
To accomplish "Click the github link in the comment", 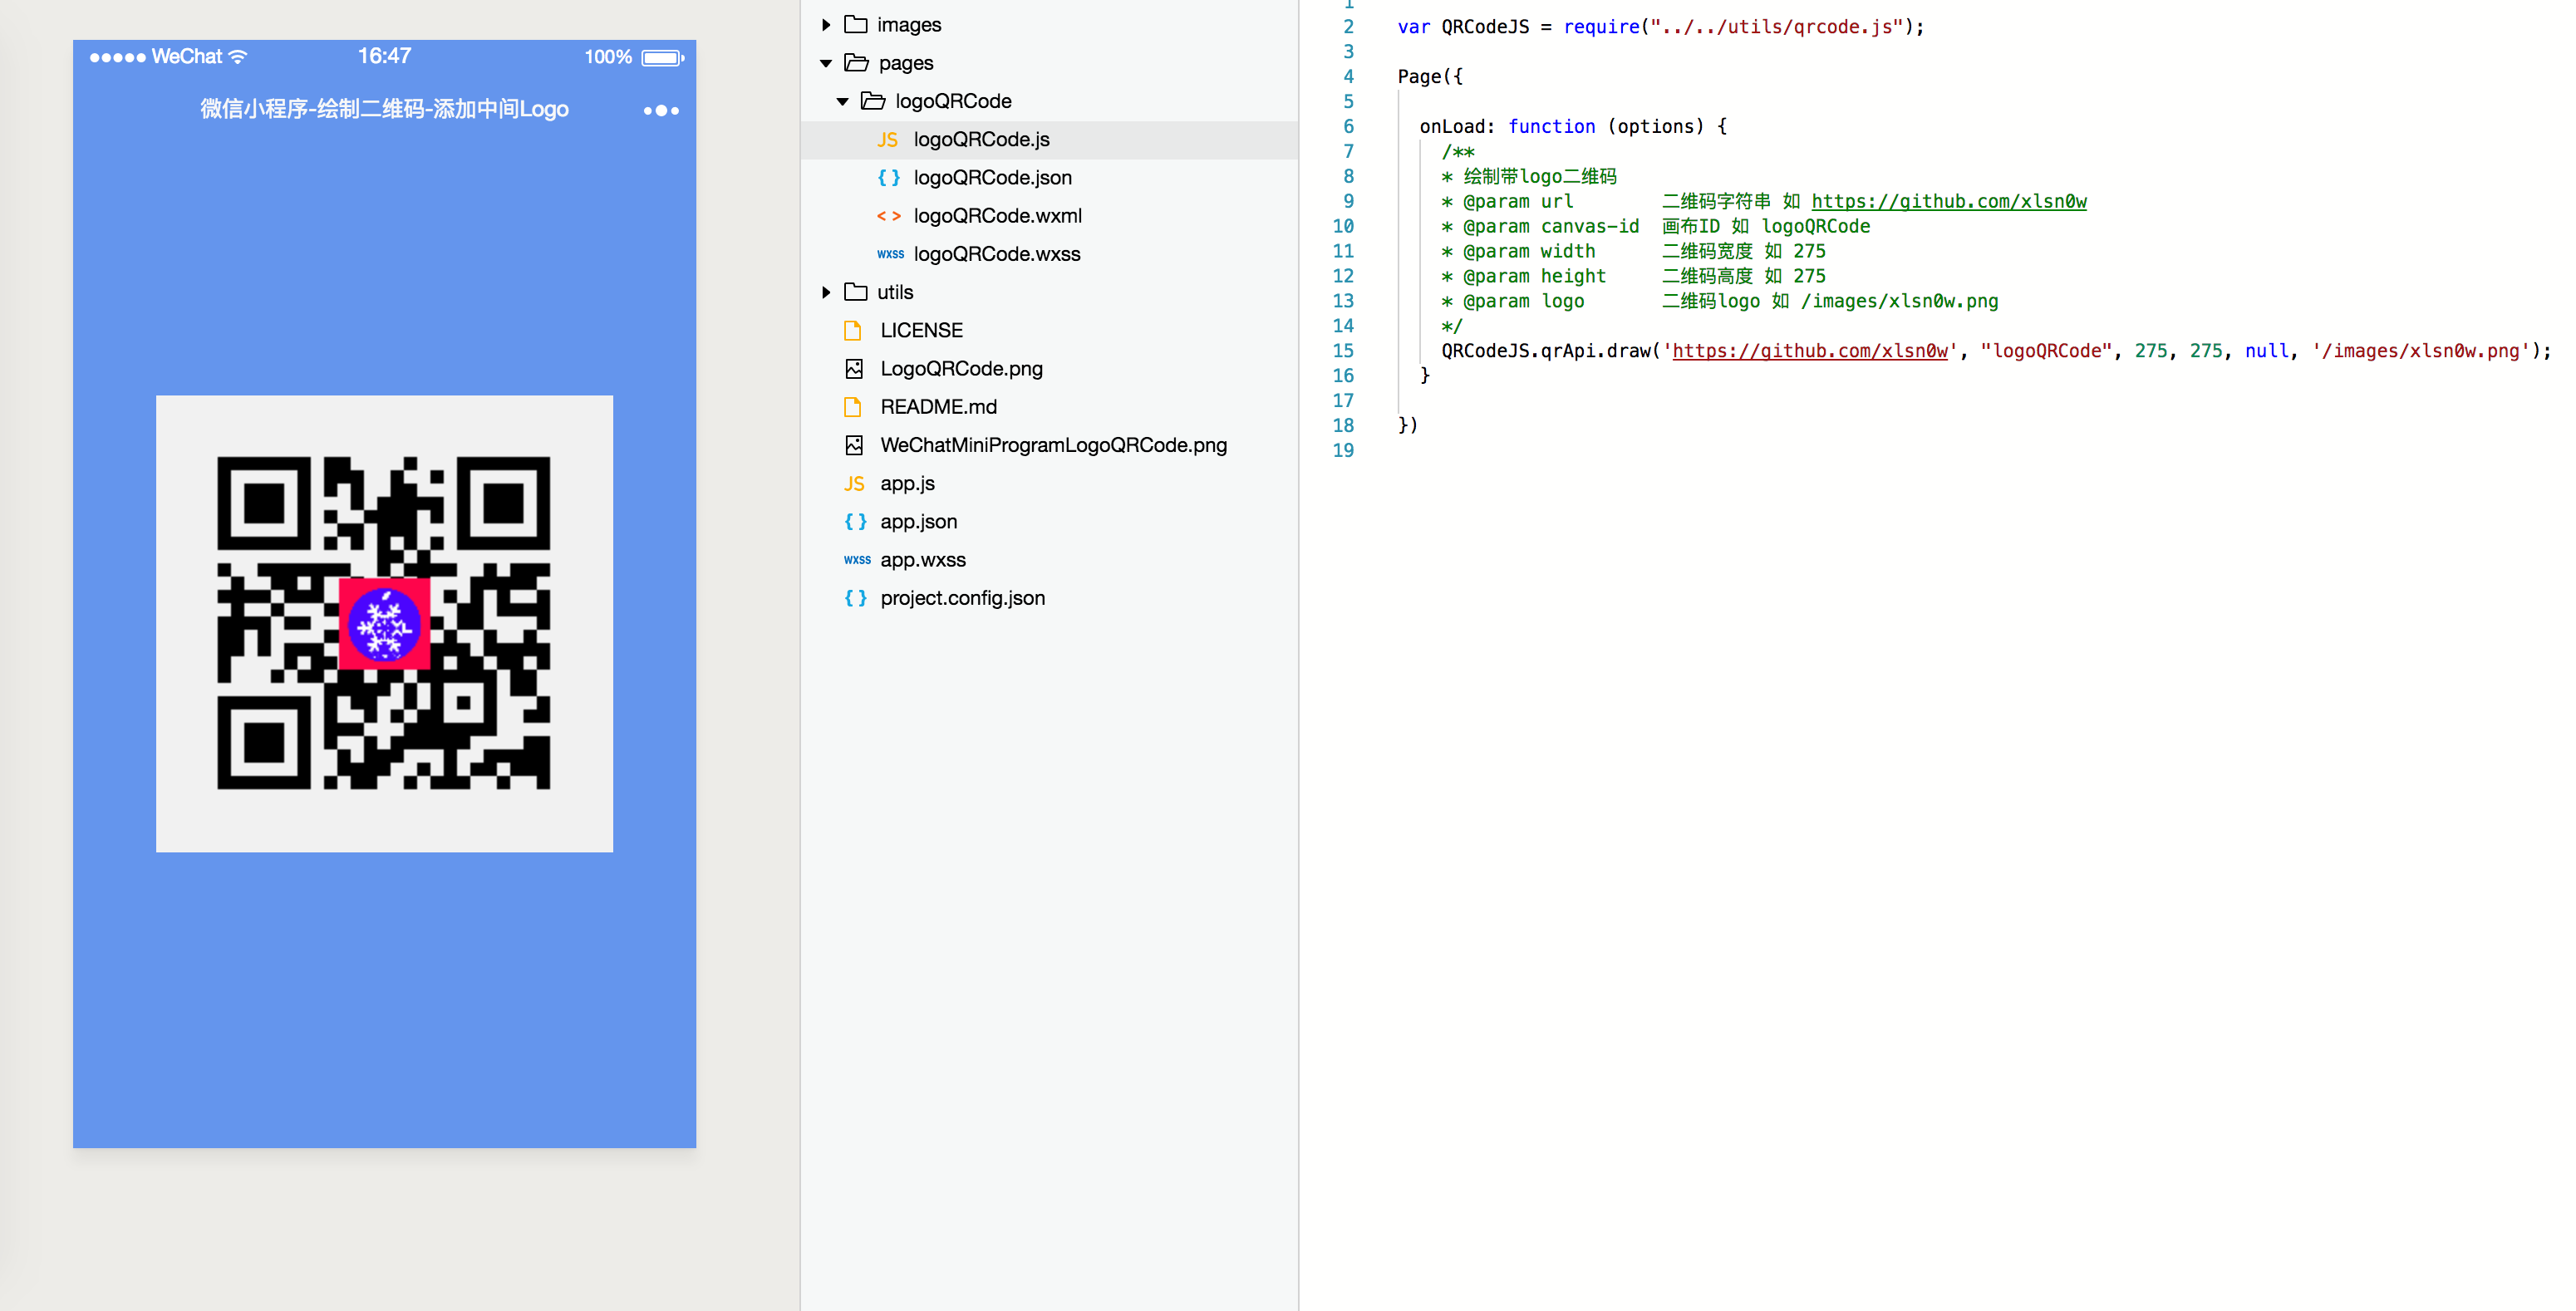I will pyautogui.click(x=1949, y=201).
